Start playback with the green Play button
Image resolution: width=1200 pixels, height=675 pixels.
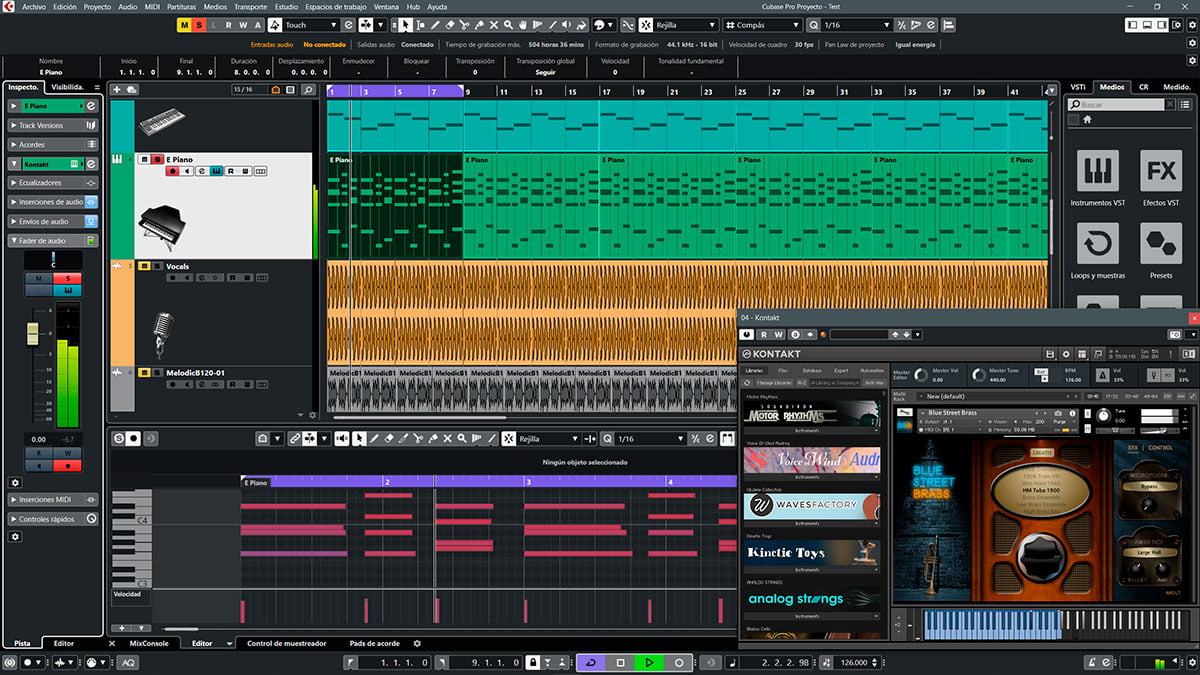649,662
